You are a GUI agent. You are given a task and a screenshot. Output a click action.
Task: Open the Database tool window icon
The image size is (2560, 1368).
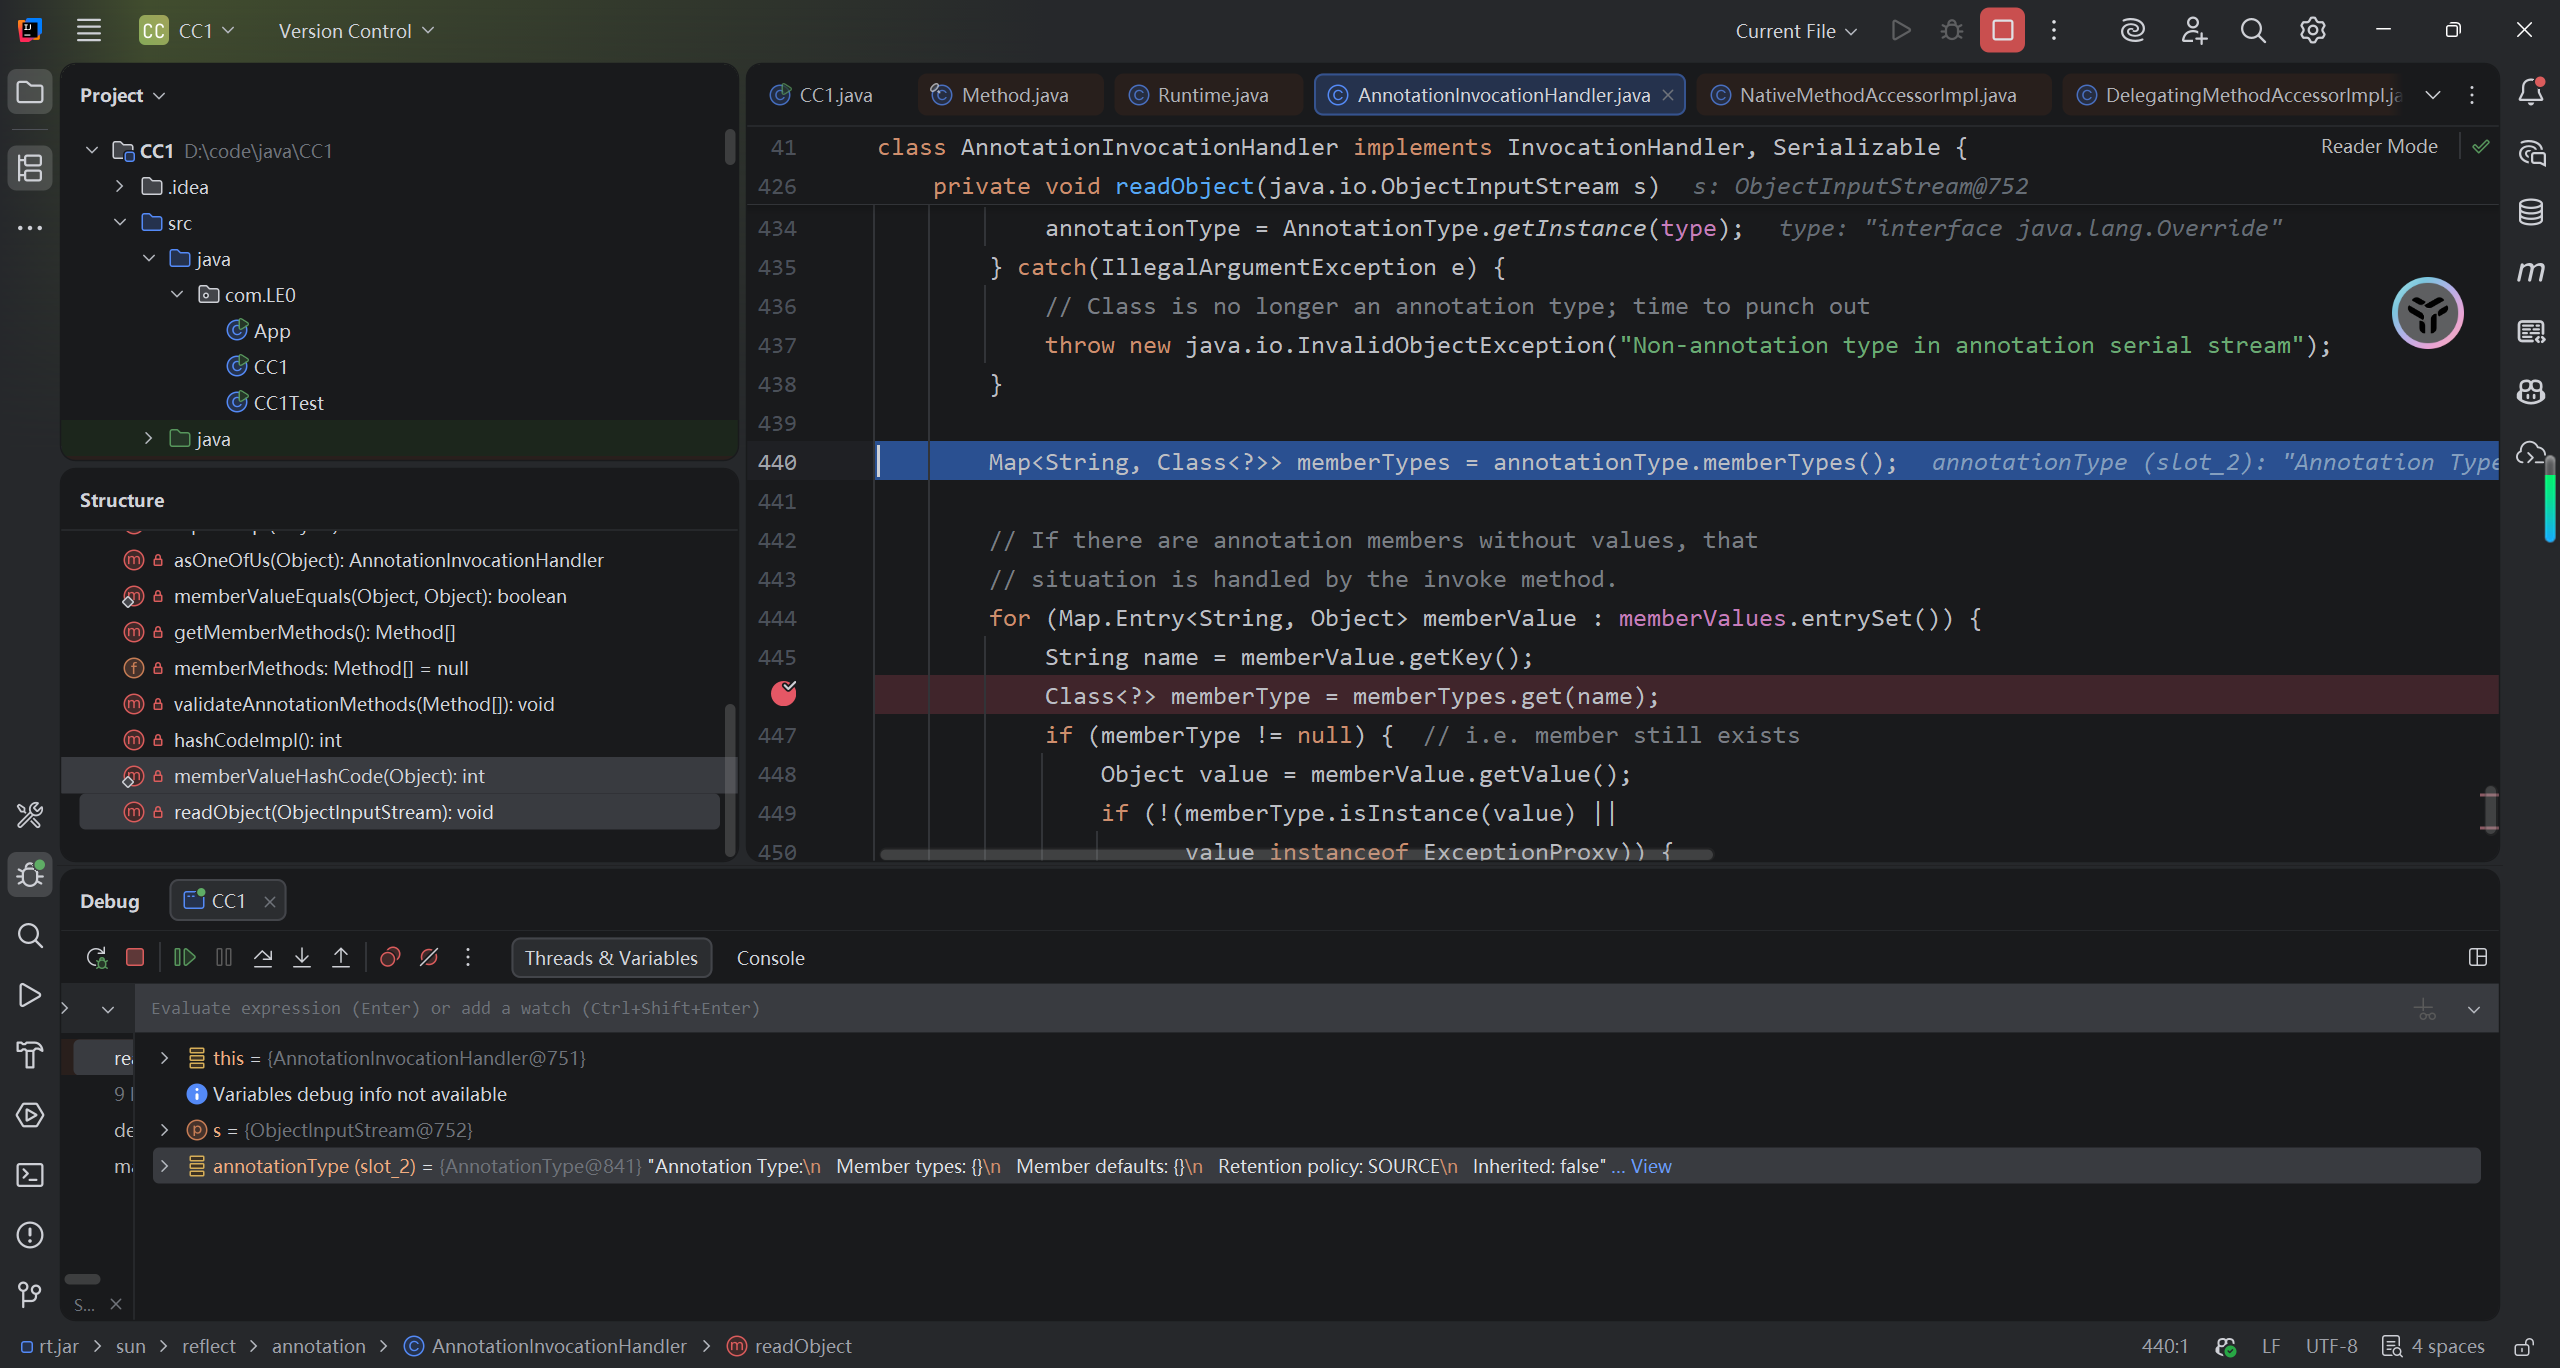2530,212
